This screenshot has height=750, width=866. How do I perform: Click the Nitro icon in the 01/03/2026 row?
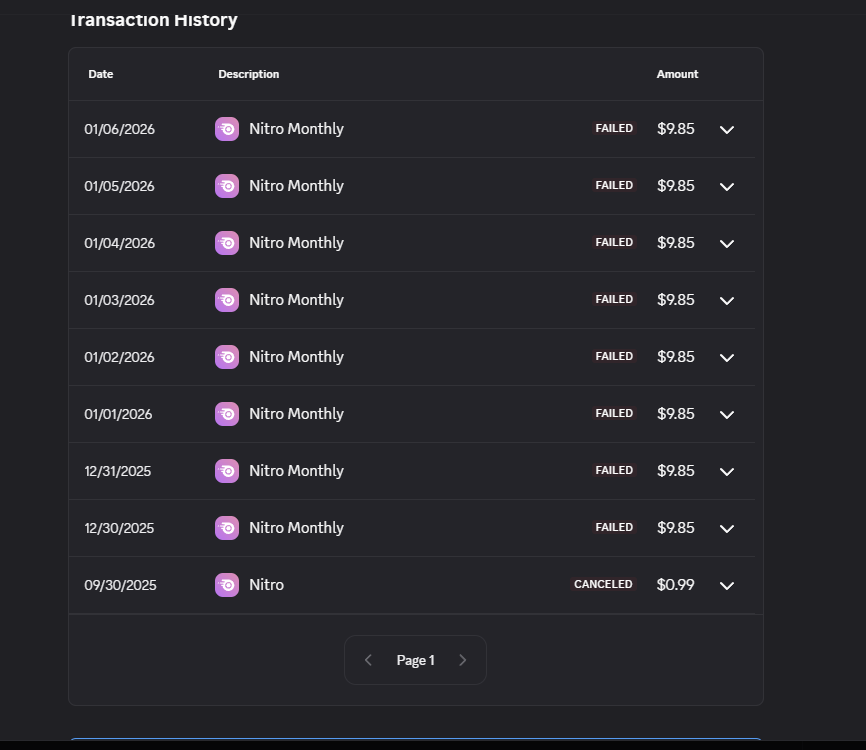(x=227, y=300)
